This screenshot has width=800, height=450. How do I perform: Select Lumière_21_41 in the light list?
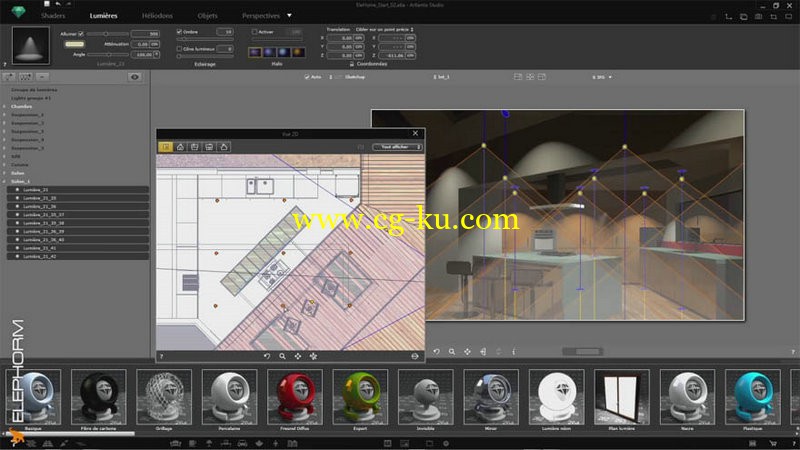78,248
